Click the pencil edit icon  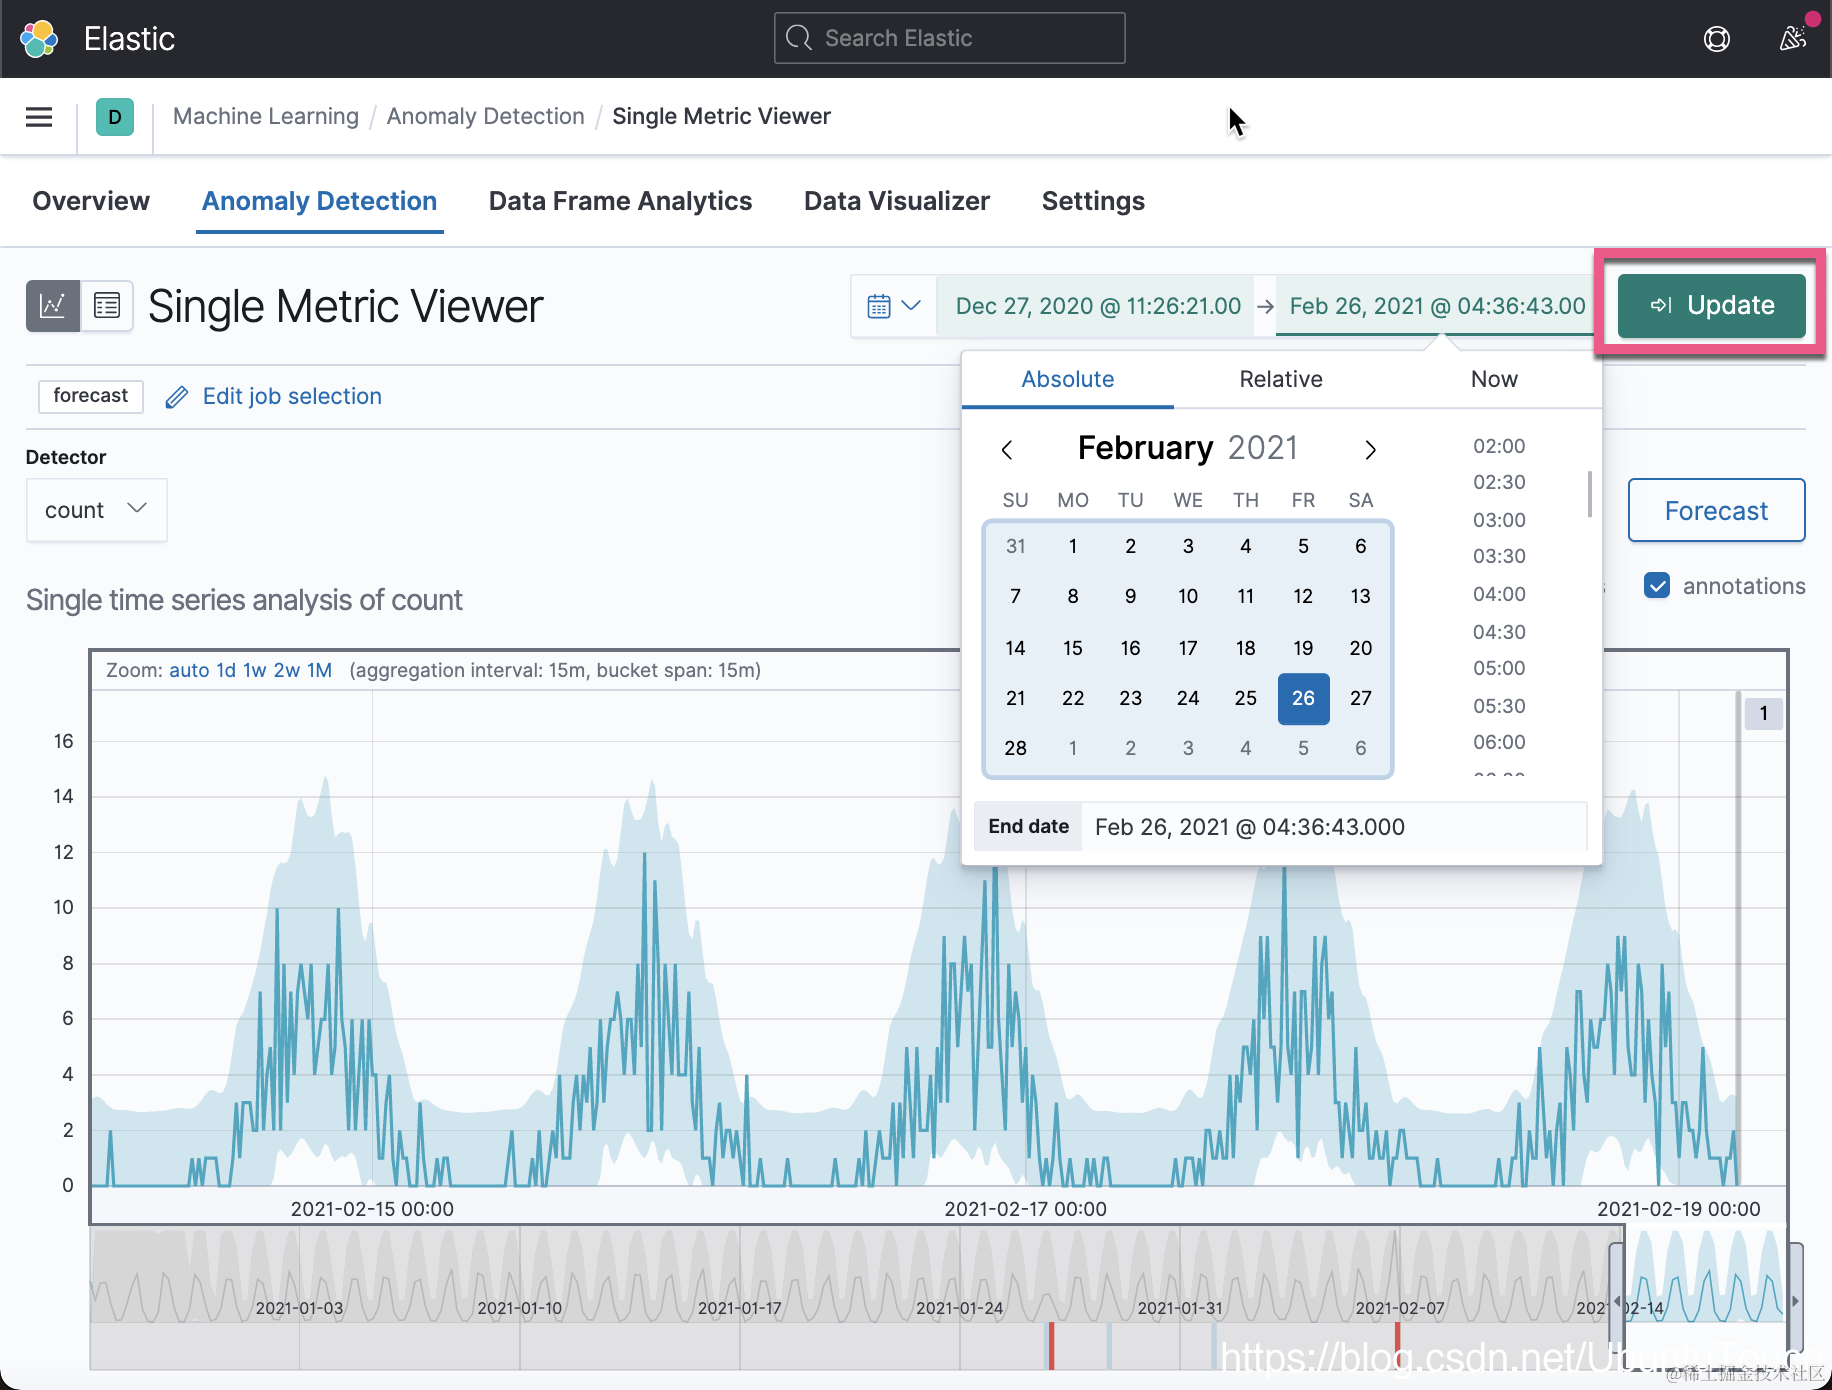tap(177, 397)
